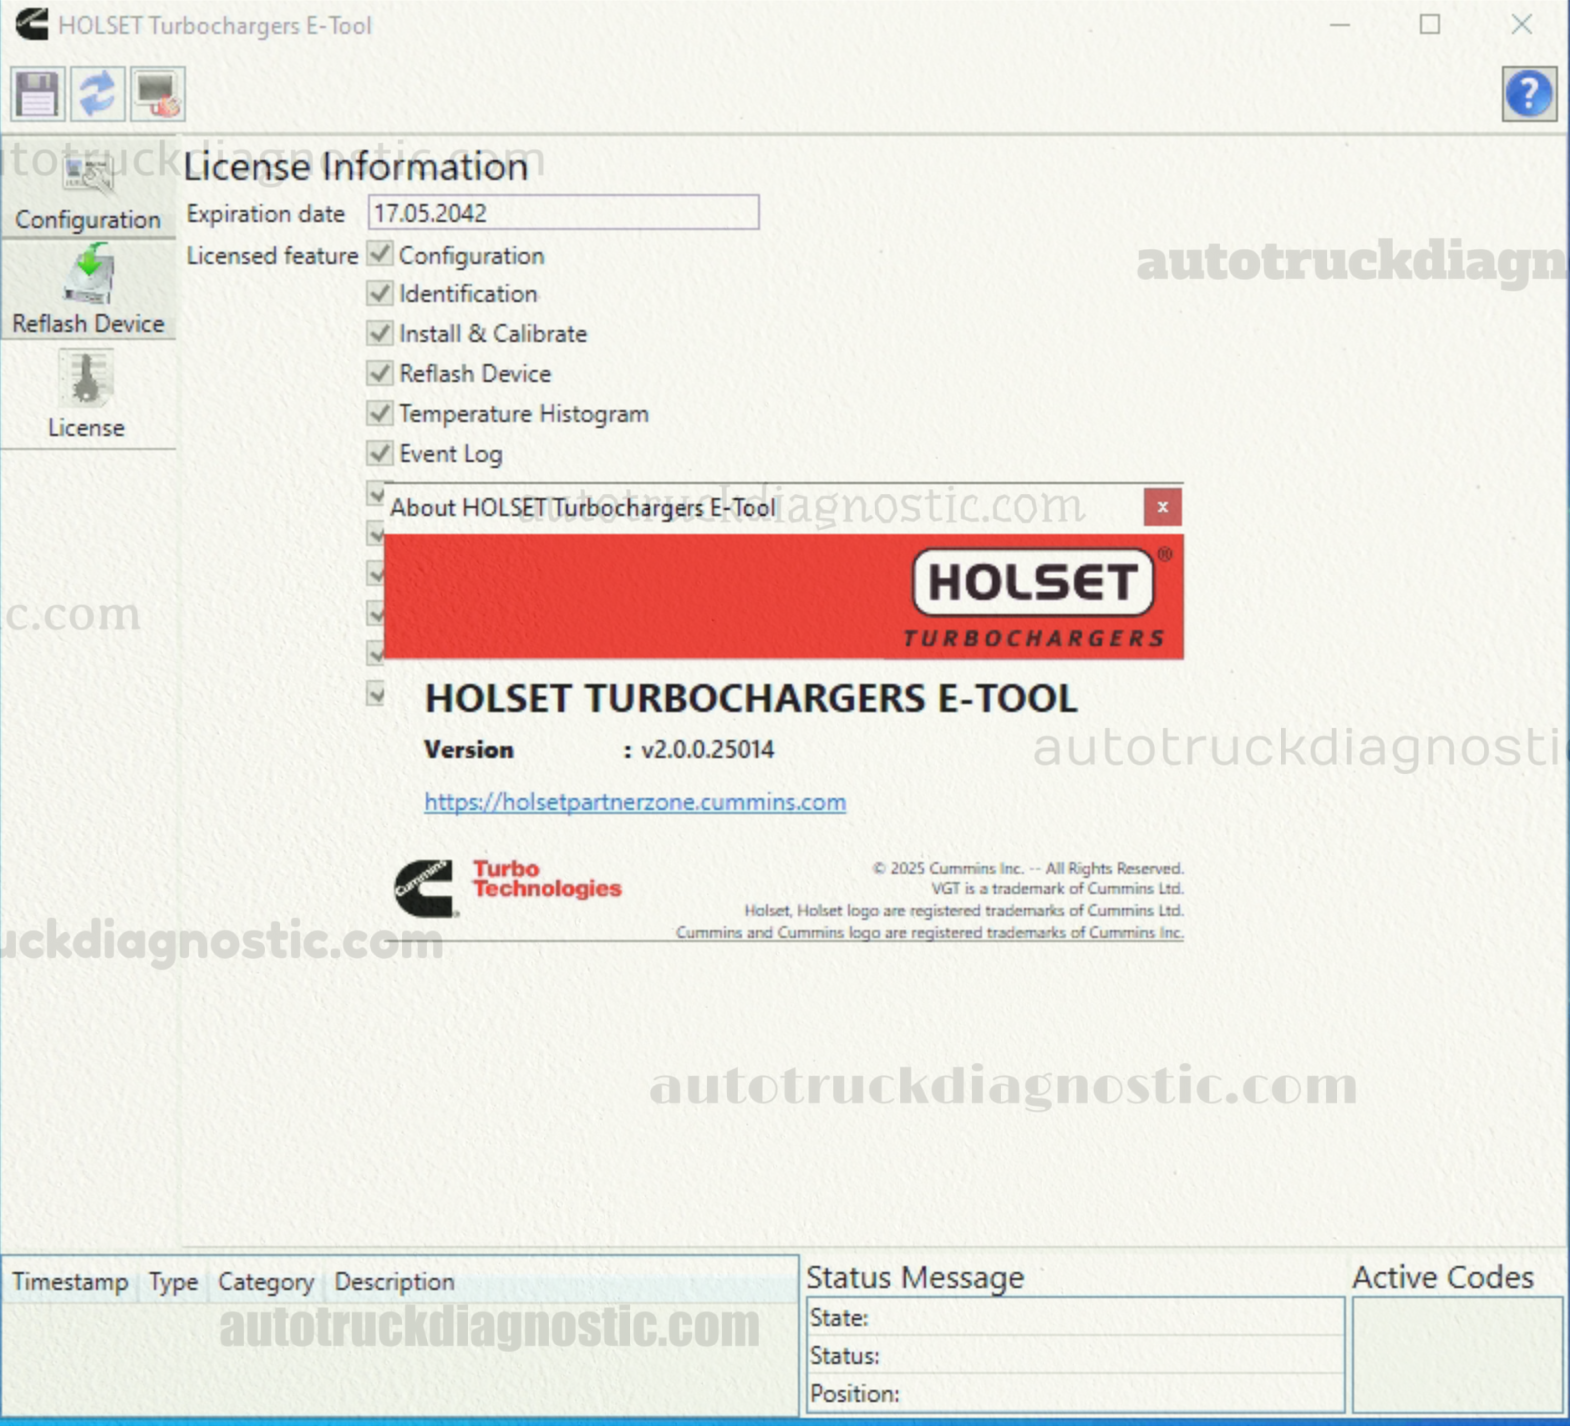Viewport: 1570px width, 1426px height.
Task: Open the Configuration sidebar section
Action: [88, 192]
